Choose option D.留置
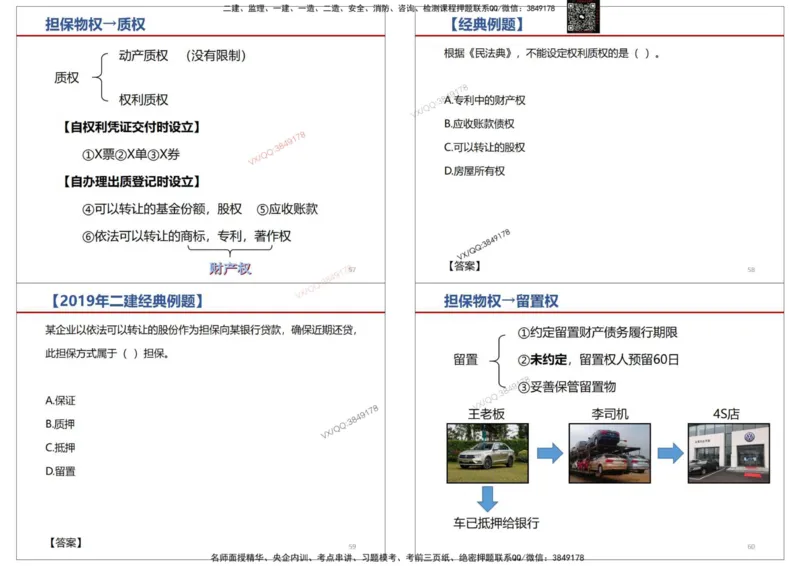 [60, 471]
